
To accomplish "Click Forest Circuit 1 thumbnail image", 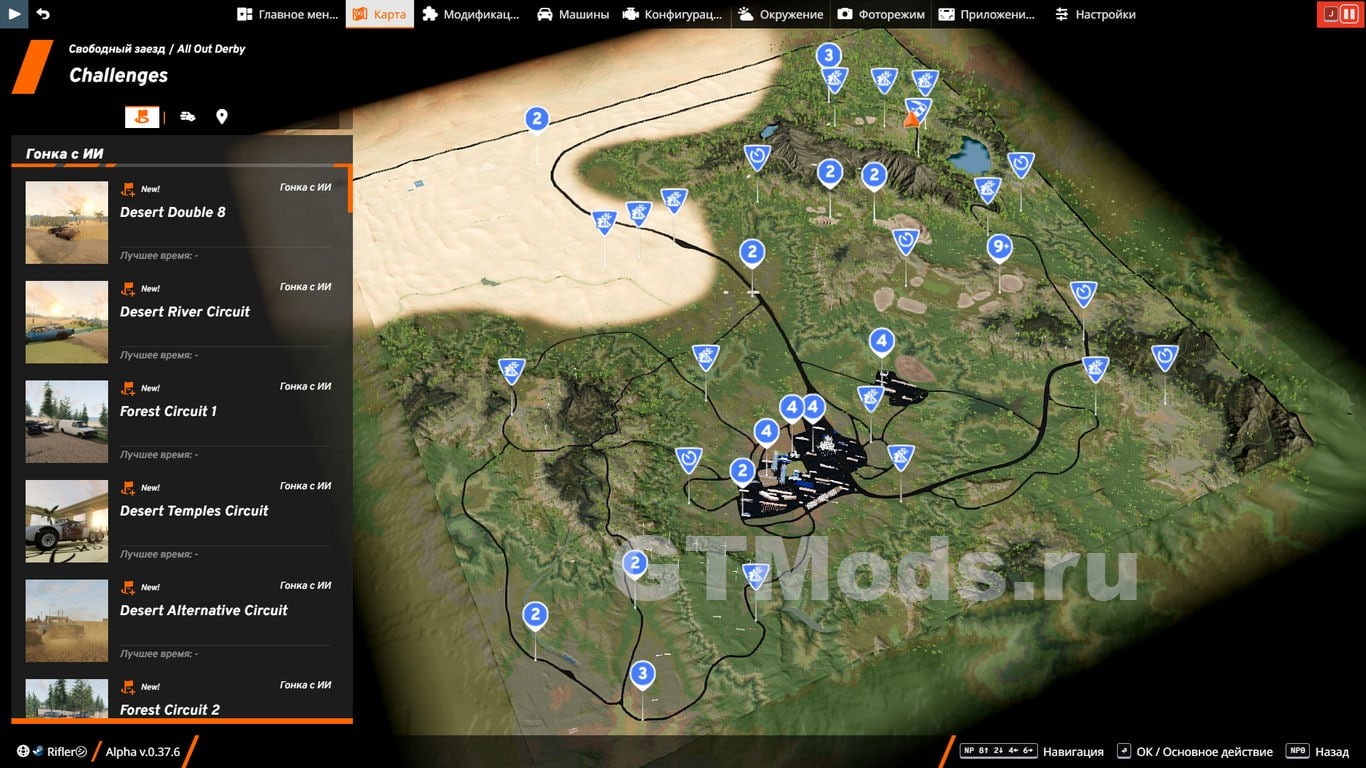I will point(67,421).
